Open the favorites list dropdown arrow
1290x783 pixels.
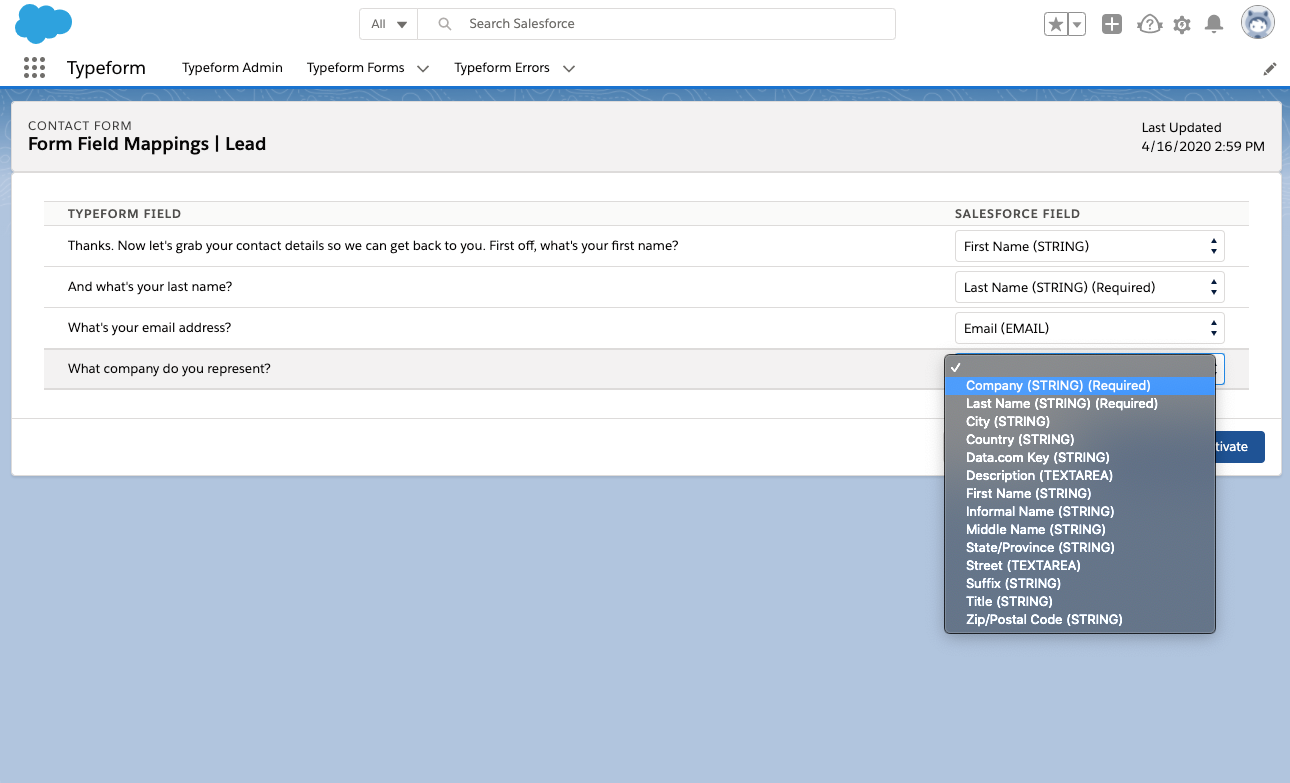click(x=1077, y=24)
